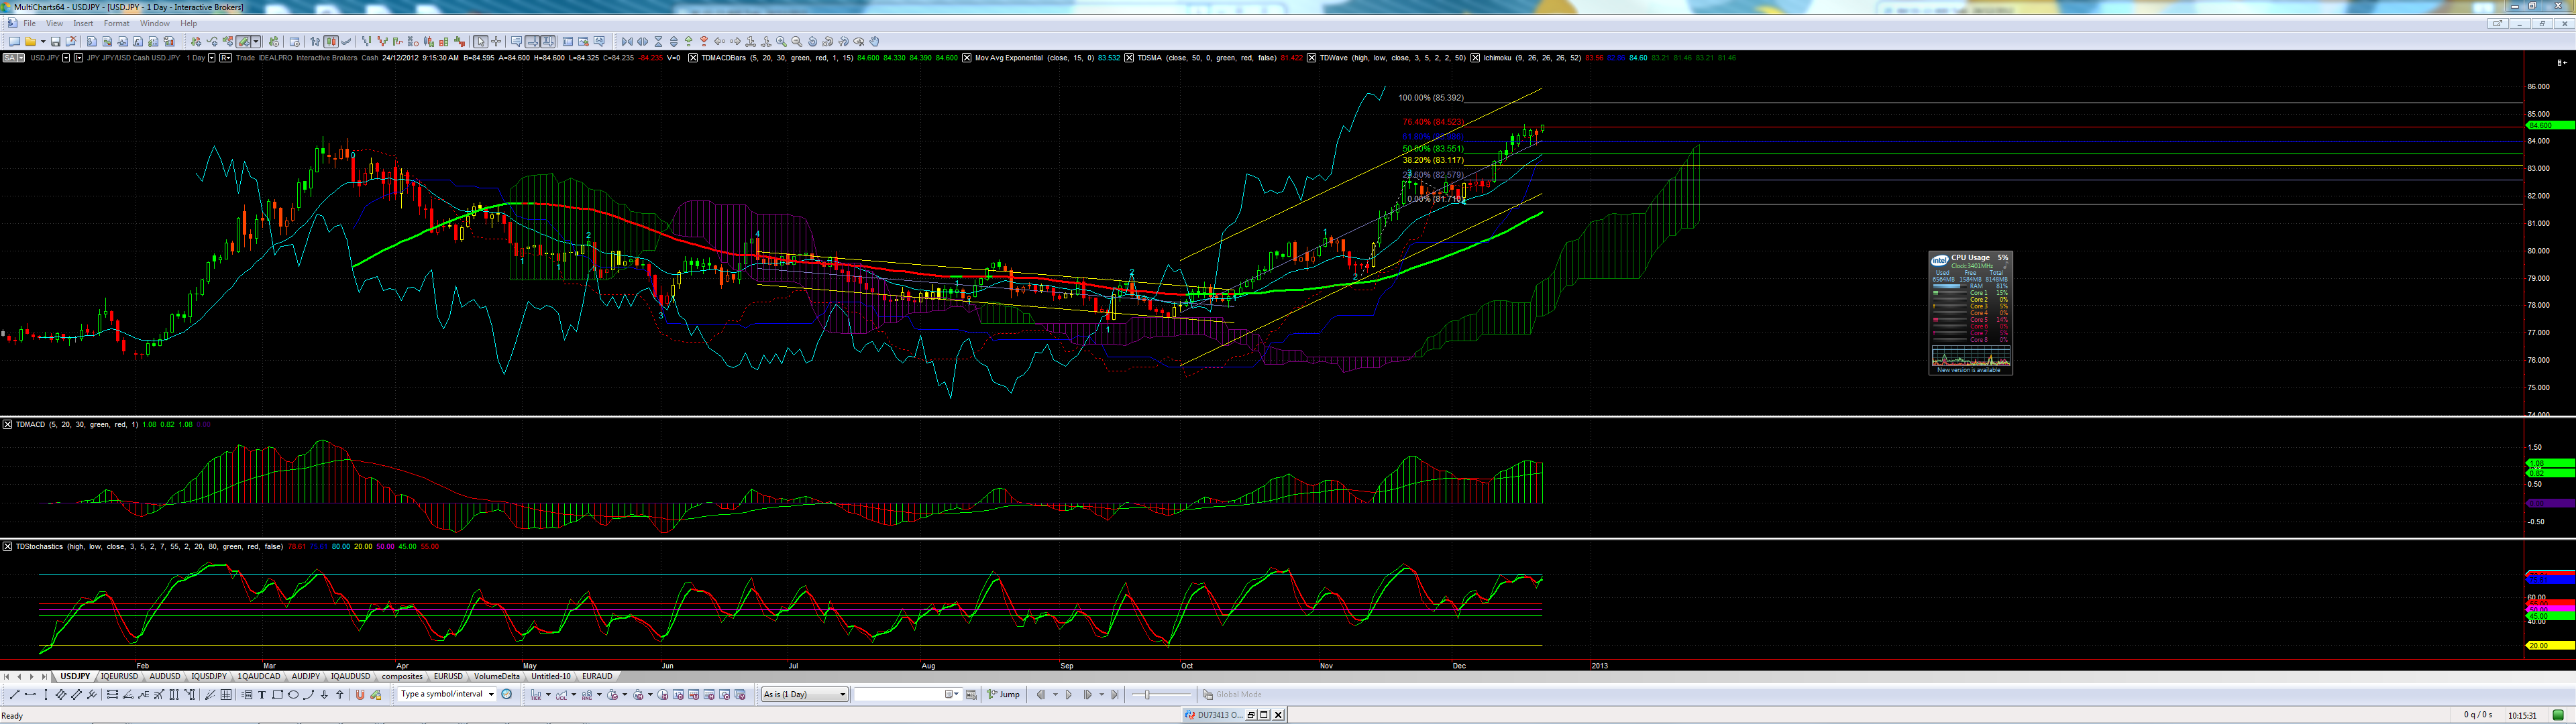Image resolution: width=2576 pixels, height=724 pixels.
Task: Open the Format menu
Action: (x=116, y=23)
